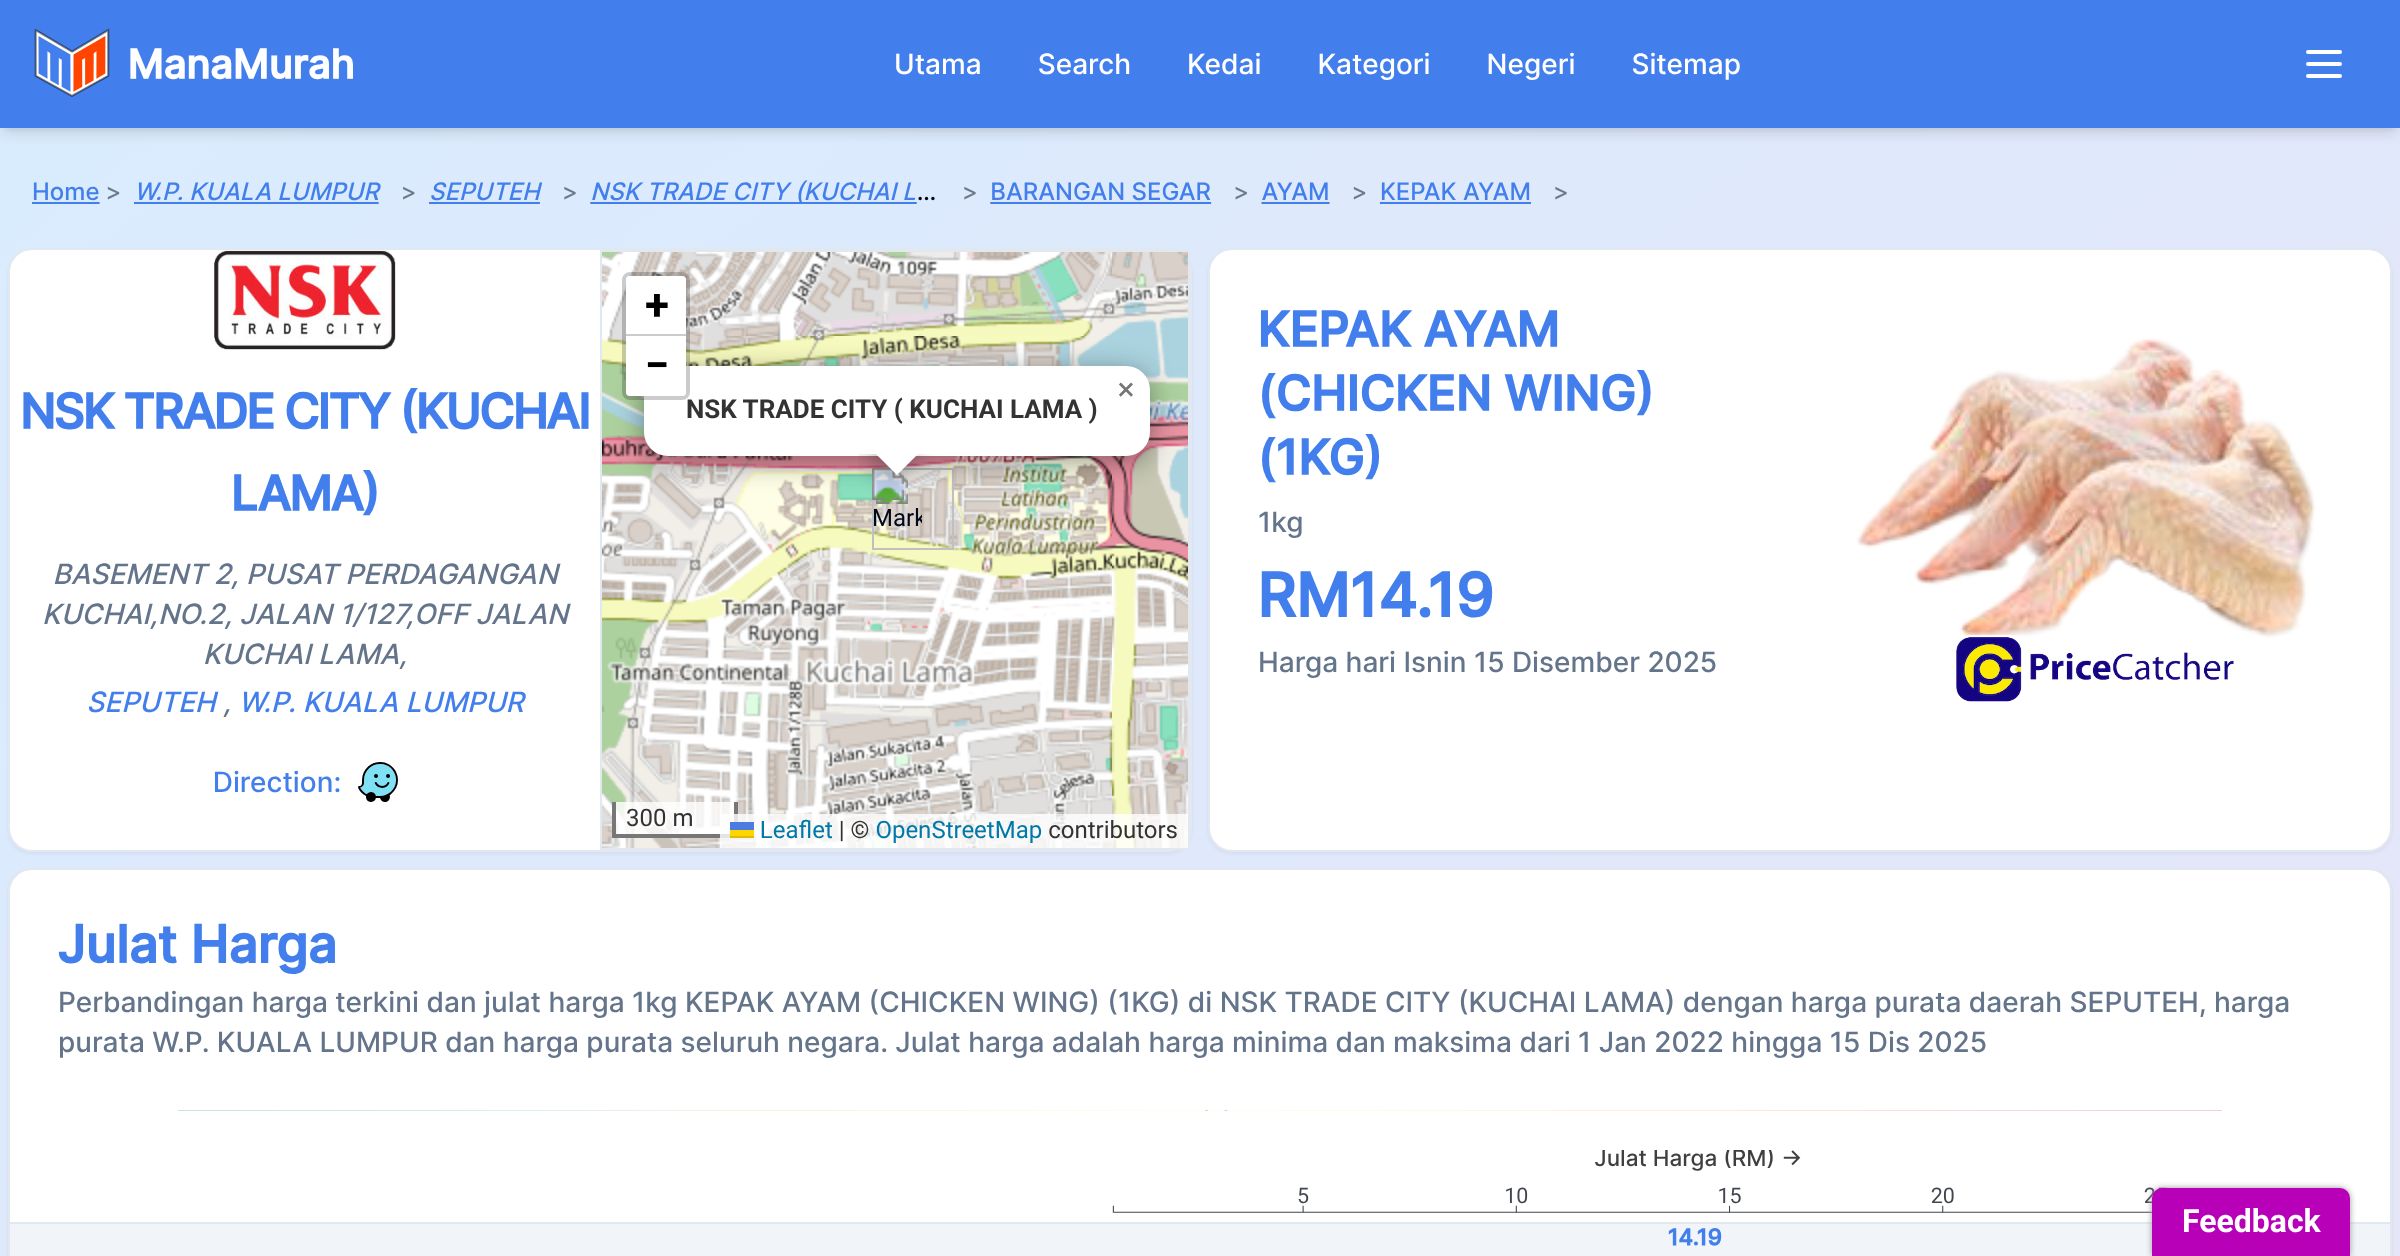Click the PriceCatcher logo
The image size is (2400, 1256).
[x=2094, y=668]
